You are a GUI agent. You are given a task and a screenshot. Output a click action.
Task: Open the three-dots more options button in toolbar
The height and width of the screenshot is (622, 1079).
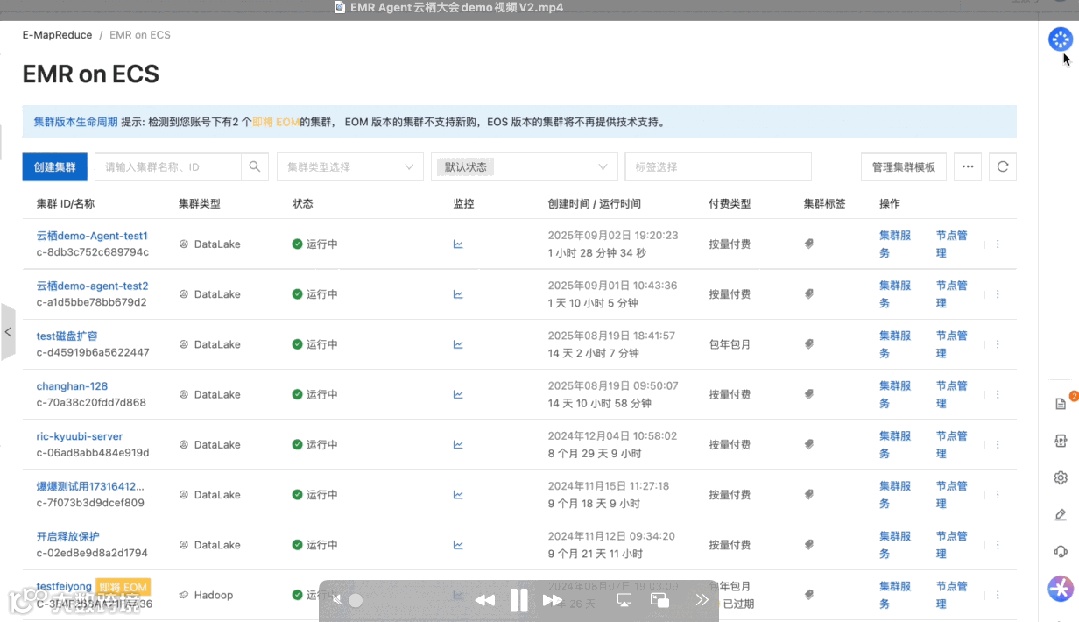click(x=968, y=167)
